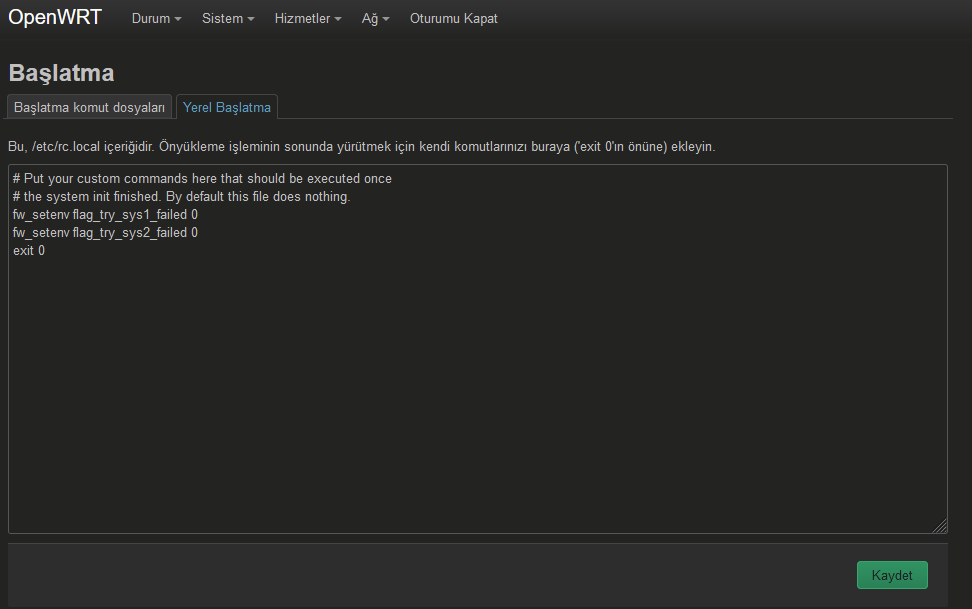Expand the Sistem menu
This screenshot has width=972, height=609.
228,19
